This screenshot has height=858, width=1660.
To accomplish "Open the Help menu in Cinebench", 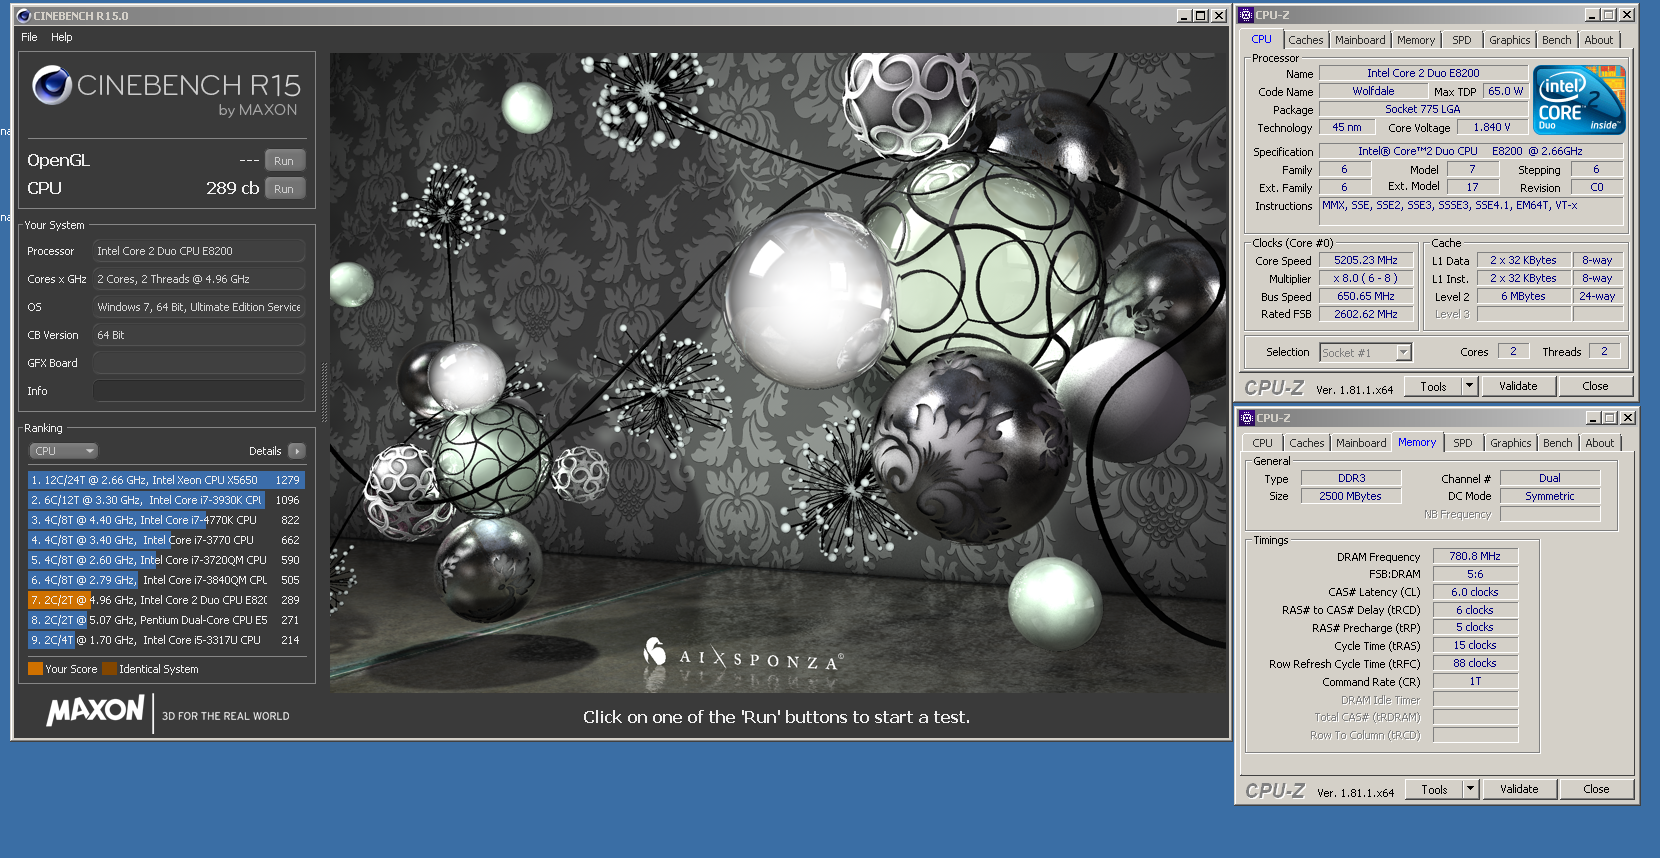I will [62, 37].
